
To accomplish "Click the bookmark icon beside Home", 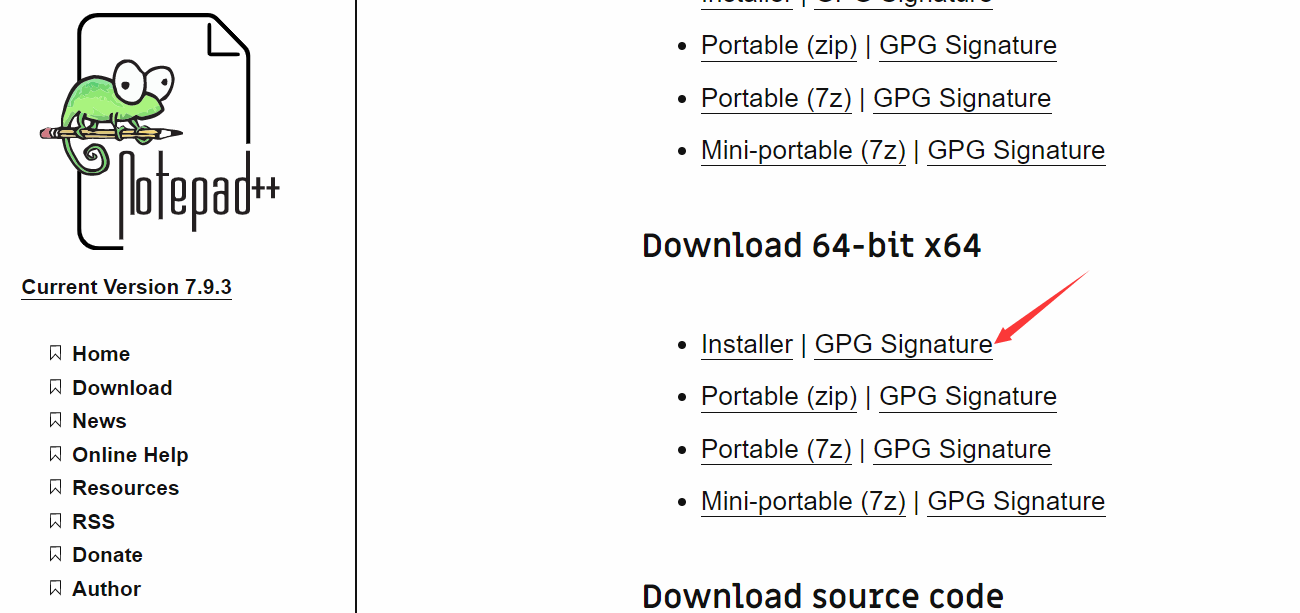I will [x=55, y=353].
